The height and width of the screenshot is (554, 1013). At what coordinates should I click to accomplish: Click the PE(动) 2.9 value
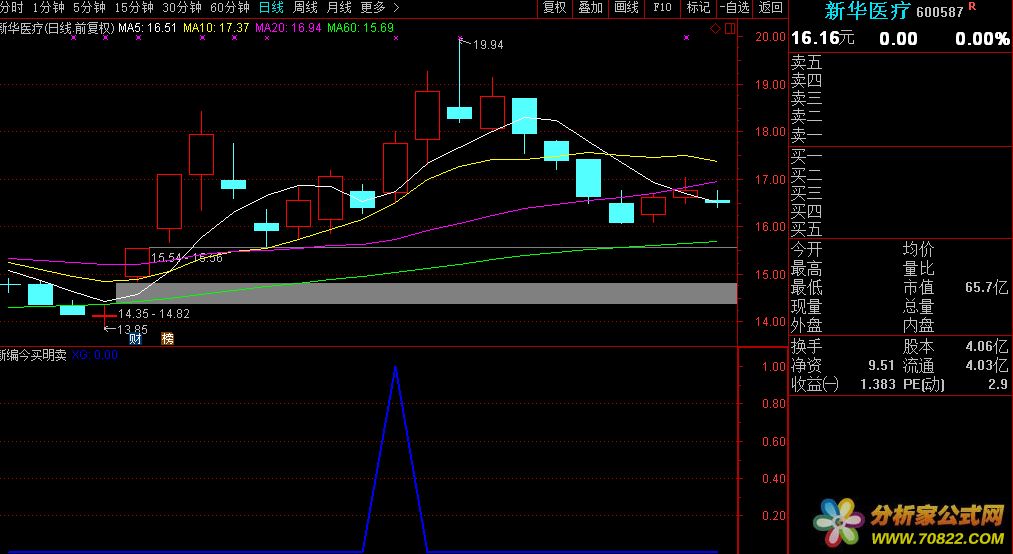(997, 384)
